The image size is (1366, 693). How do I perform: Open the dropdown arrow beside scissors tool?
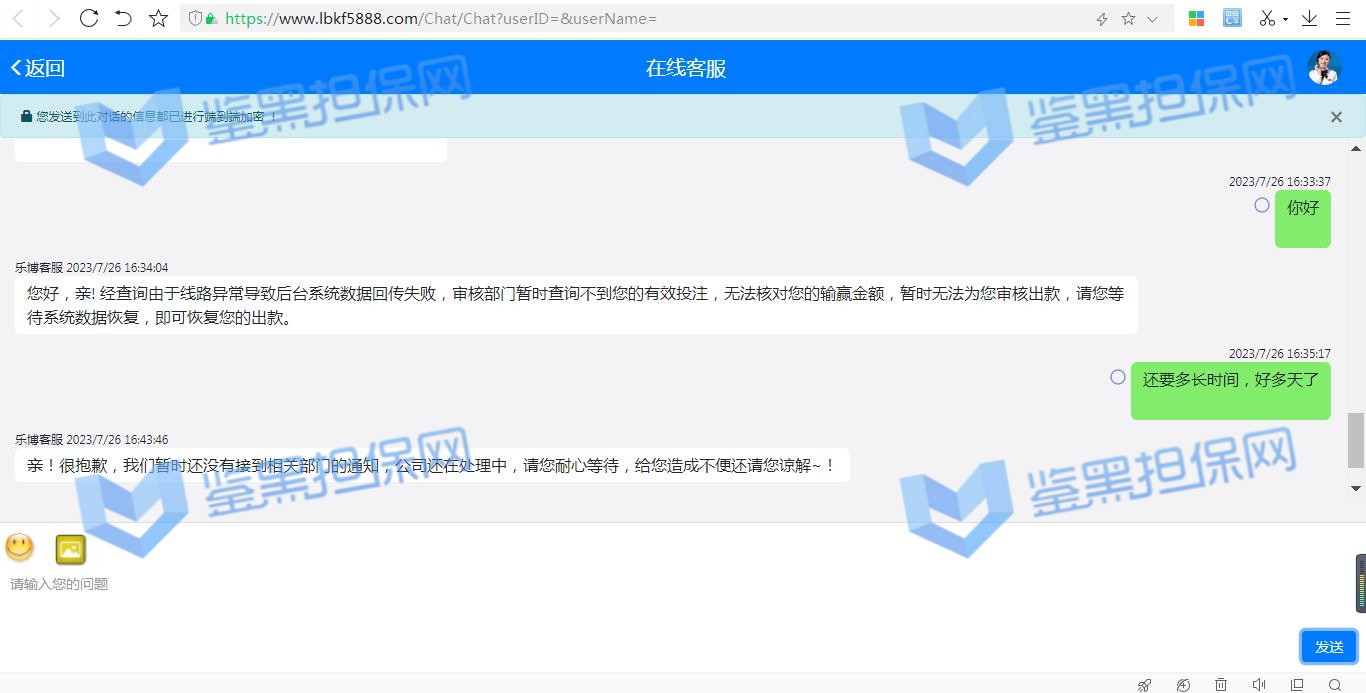pyautogui.click(x=1285, y=19)
